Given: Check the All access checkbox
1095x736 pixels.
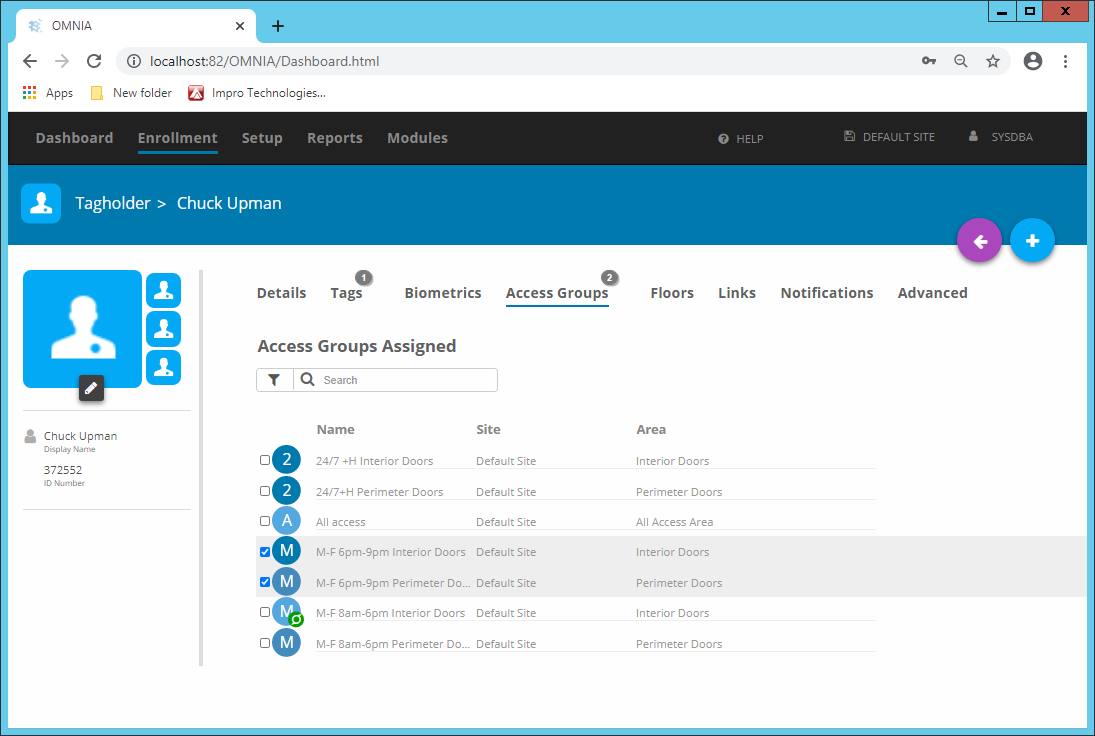Looking at the screenshot, I should click(265, 521).
